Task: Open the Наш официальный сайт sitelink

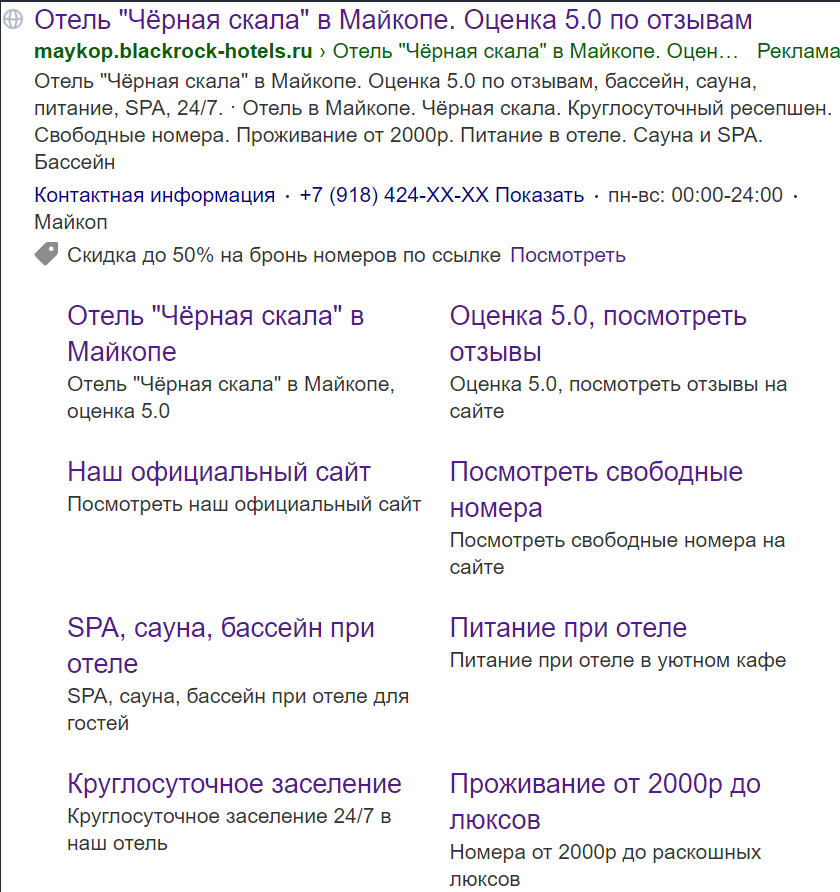Action: 219,472
